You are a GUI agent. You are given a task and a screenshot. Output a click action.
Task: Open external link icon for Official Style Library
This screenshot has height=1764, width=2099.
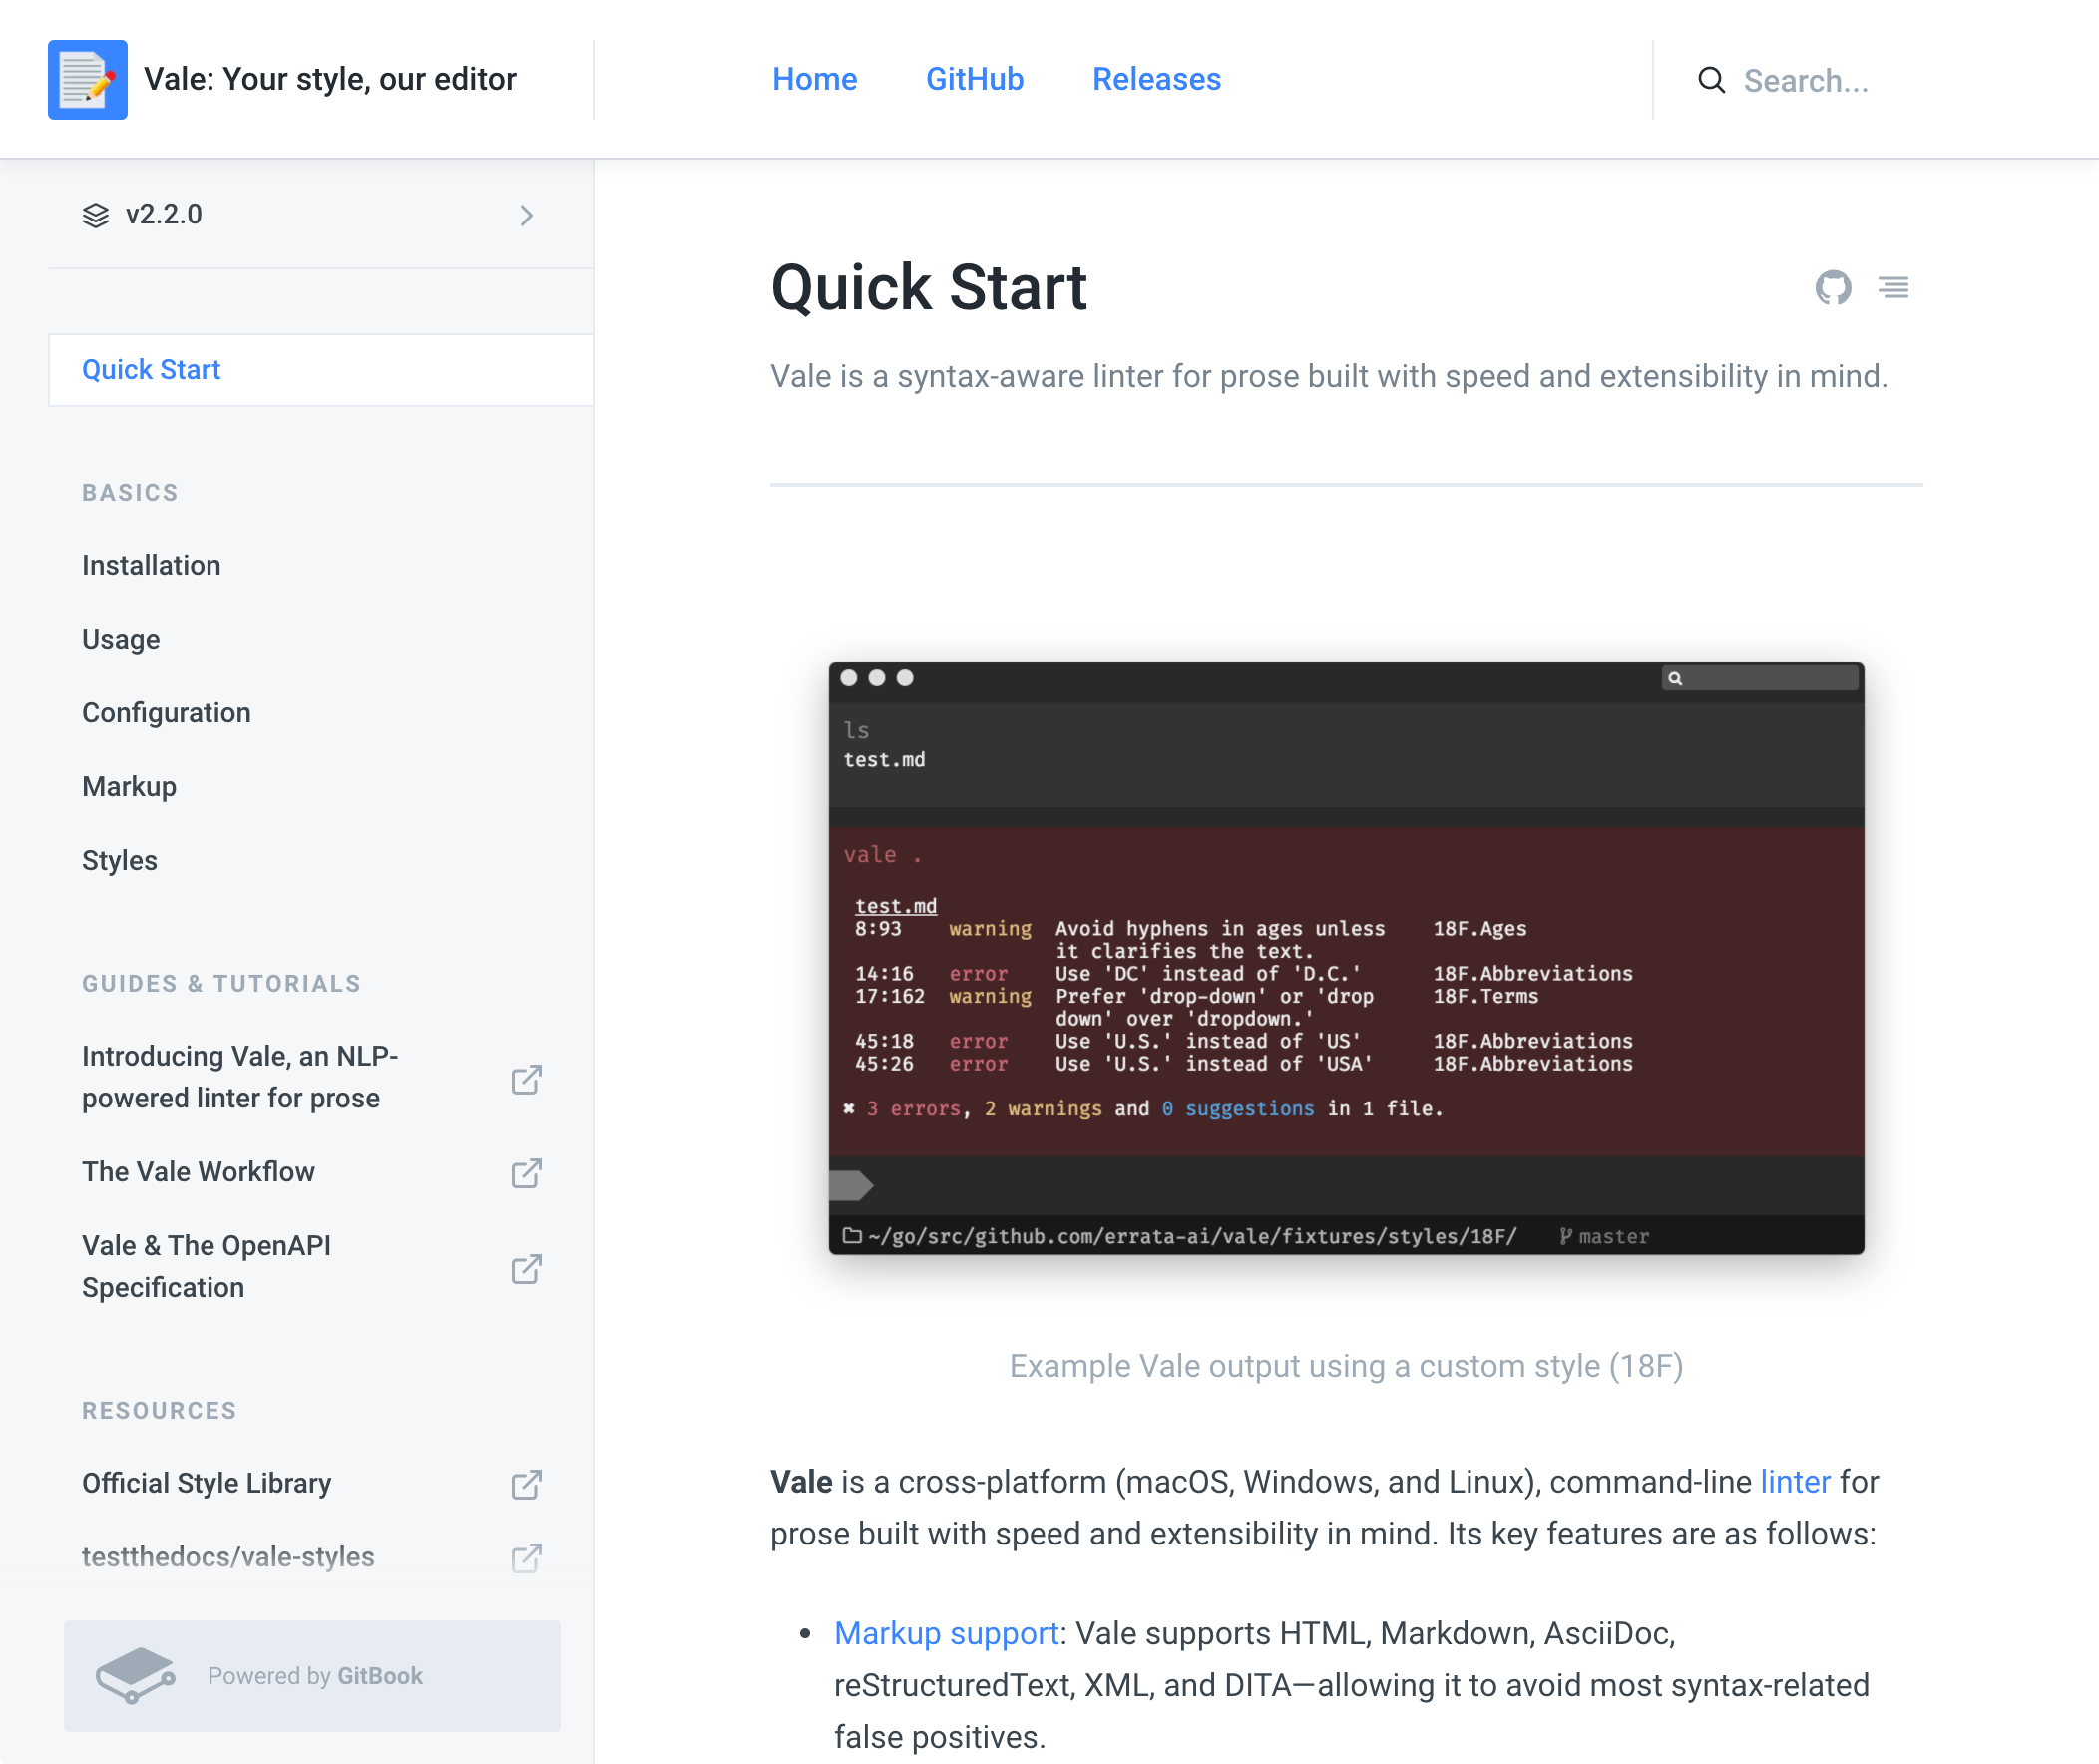[526, 1484]
